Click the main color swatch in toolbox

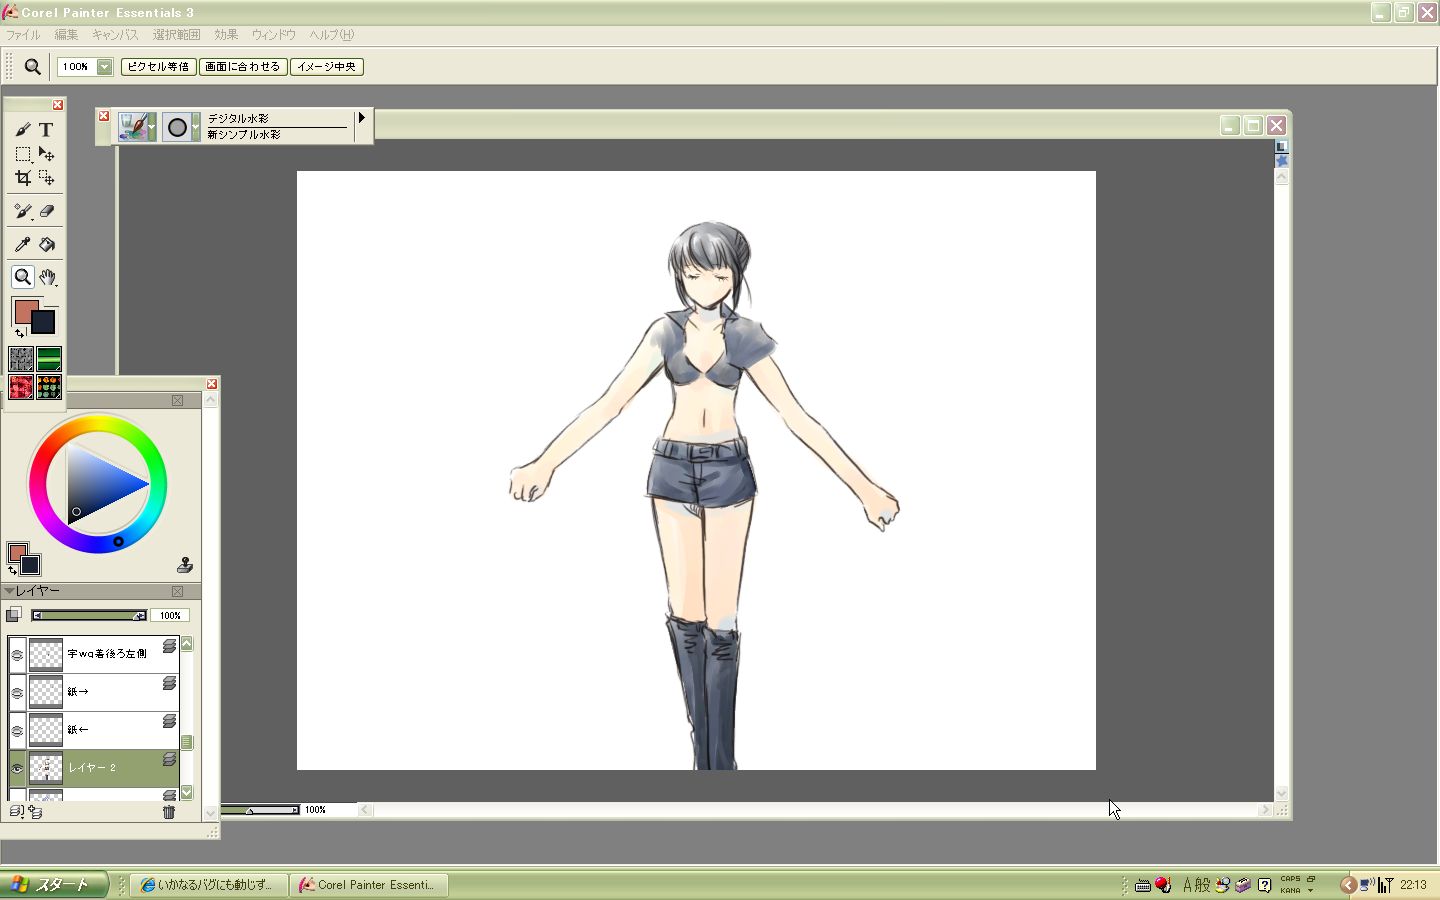tap(25, 310)
